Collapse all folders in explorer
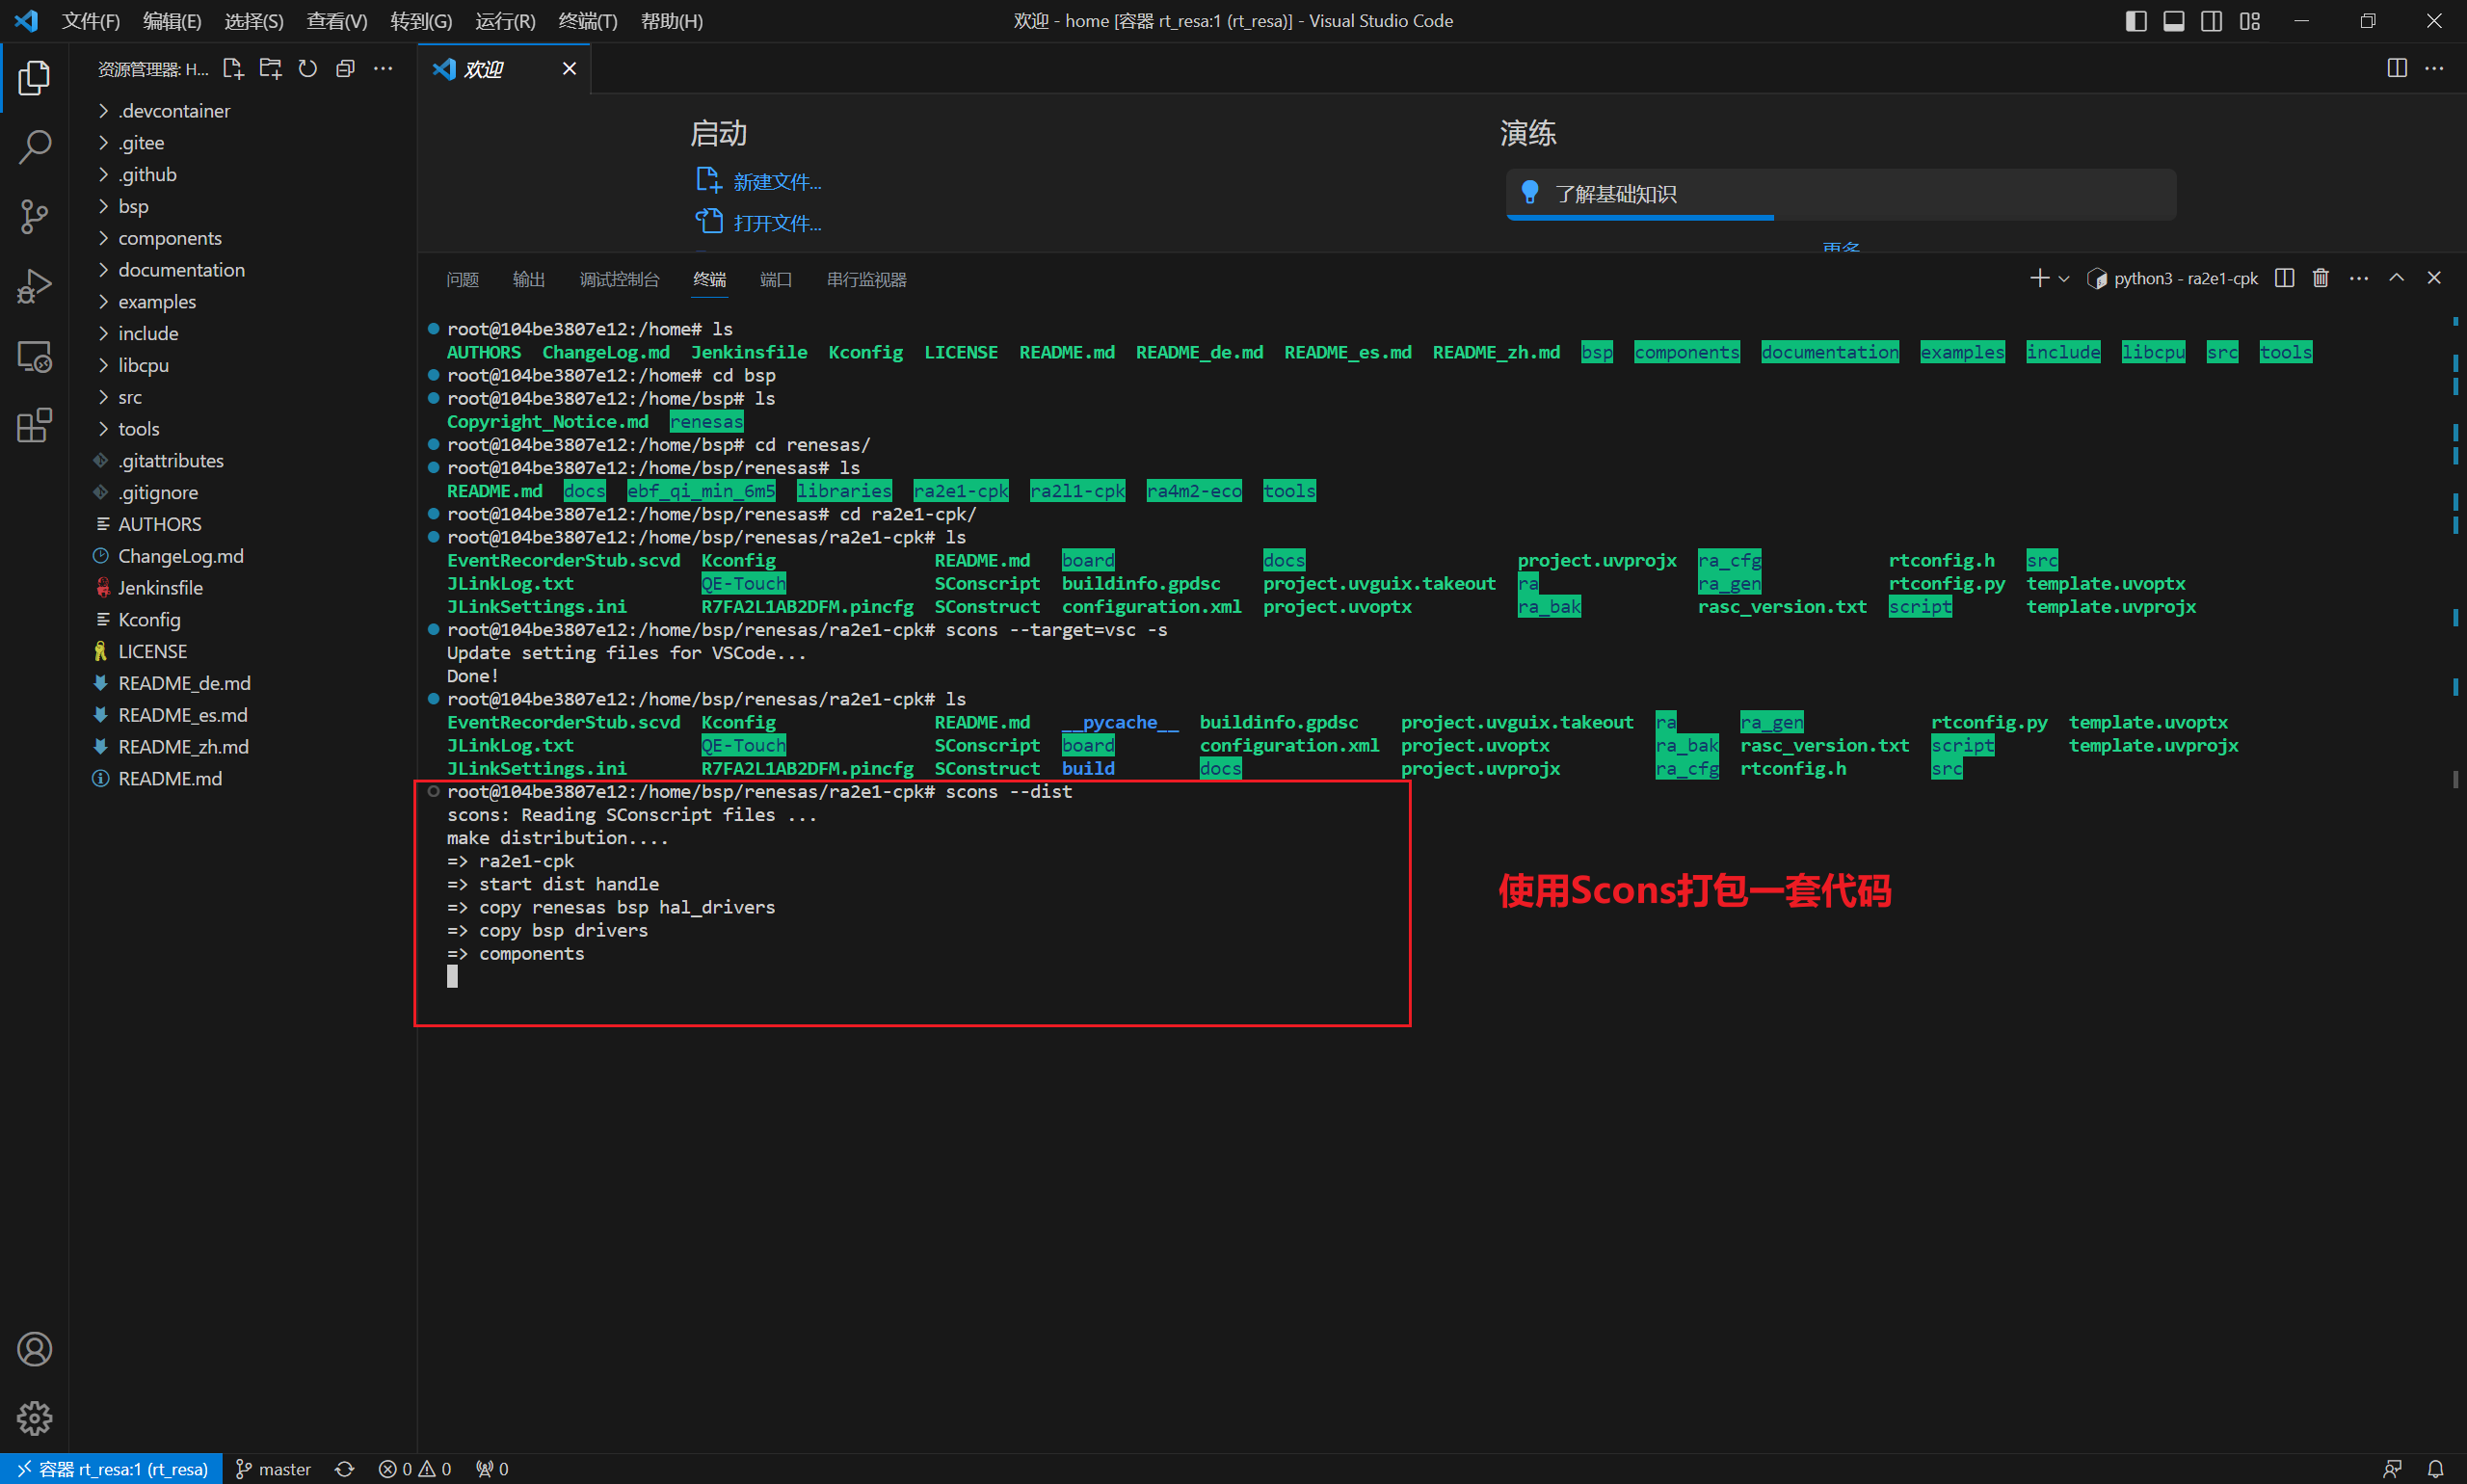2467x1484 pixels. [345, 68]
